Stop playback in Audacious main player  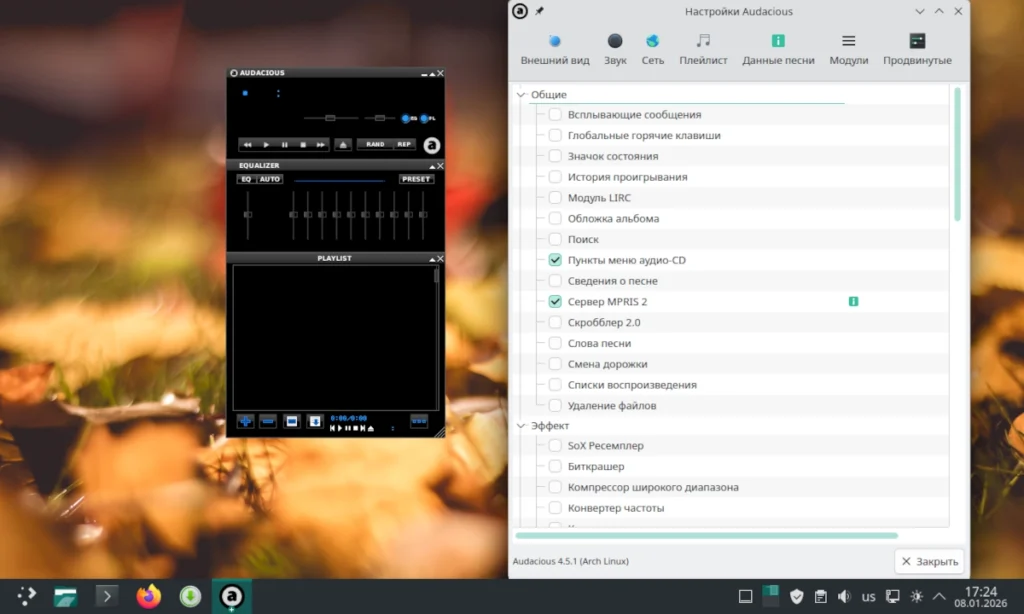(x=303, y=144)
